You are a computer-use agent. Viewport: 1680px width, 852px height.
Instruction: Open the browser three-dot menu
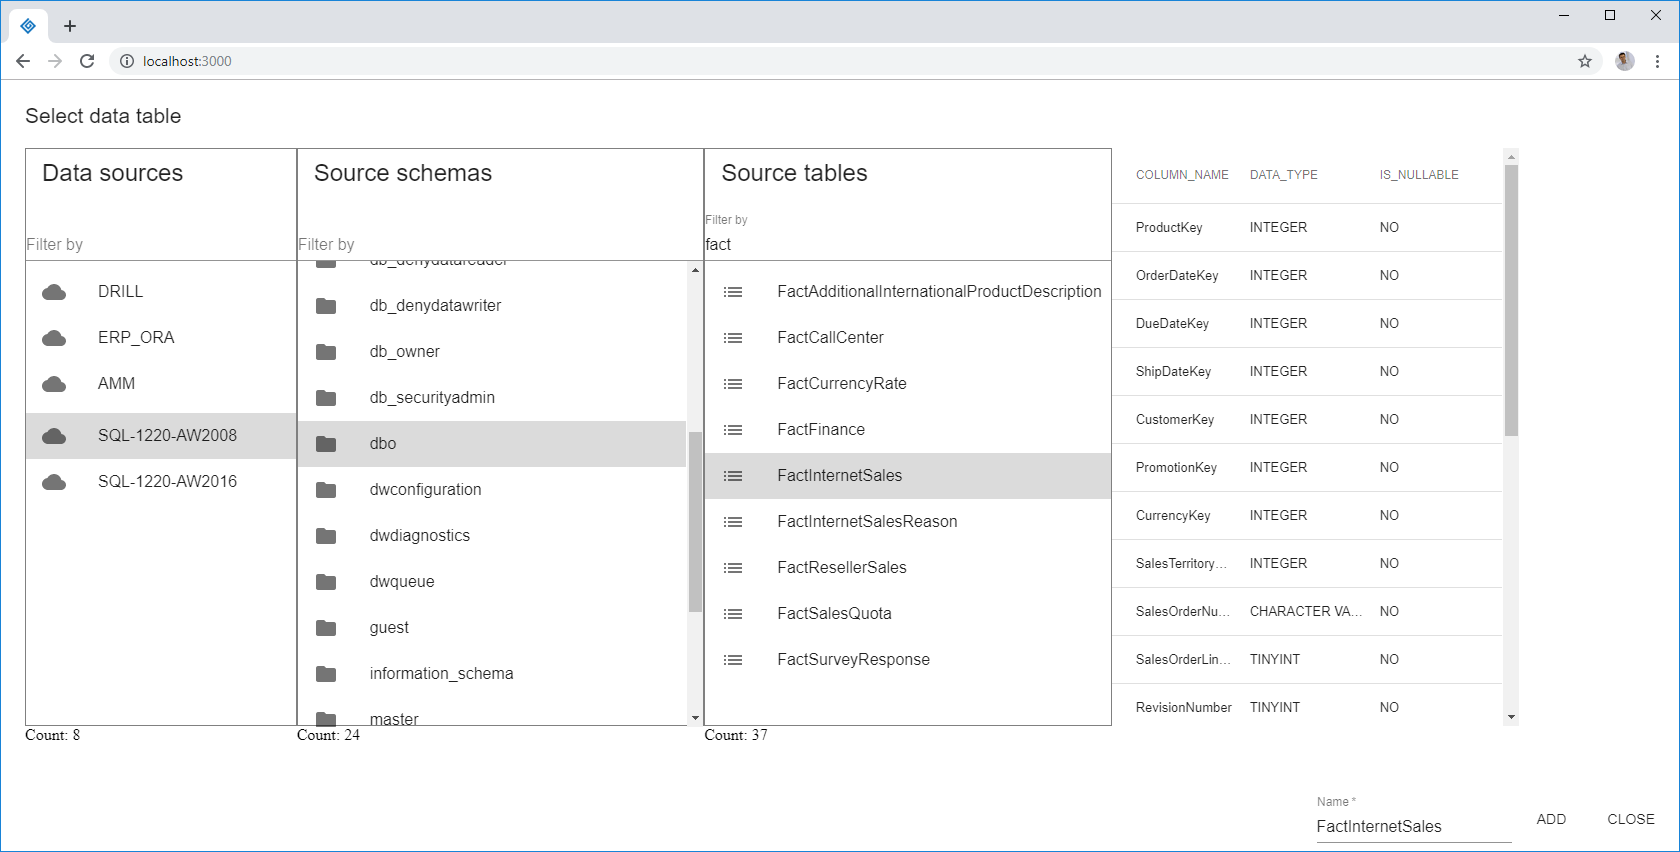click(x=1657, y=61)
